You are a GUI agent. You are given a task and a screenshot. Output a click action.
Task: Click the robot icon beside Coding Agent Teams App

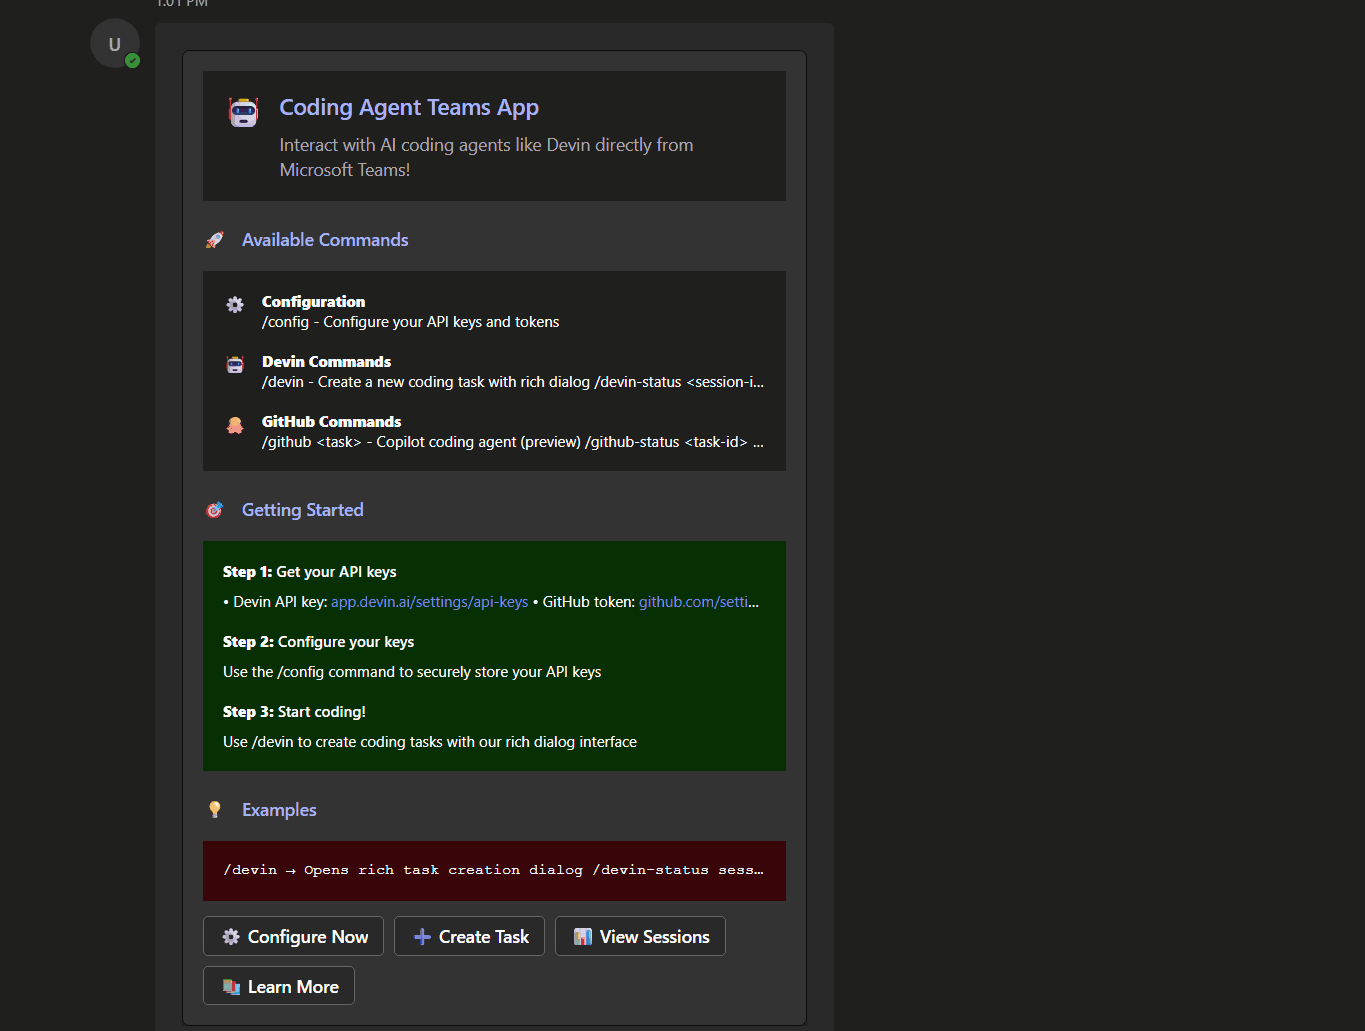243,112
